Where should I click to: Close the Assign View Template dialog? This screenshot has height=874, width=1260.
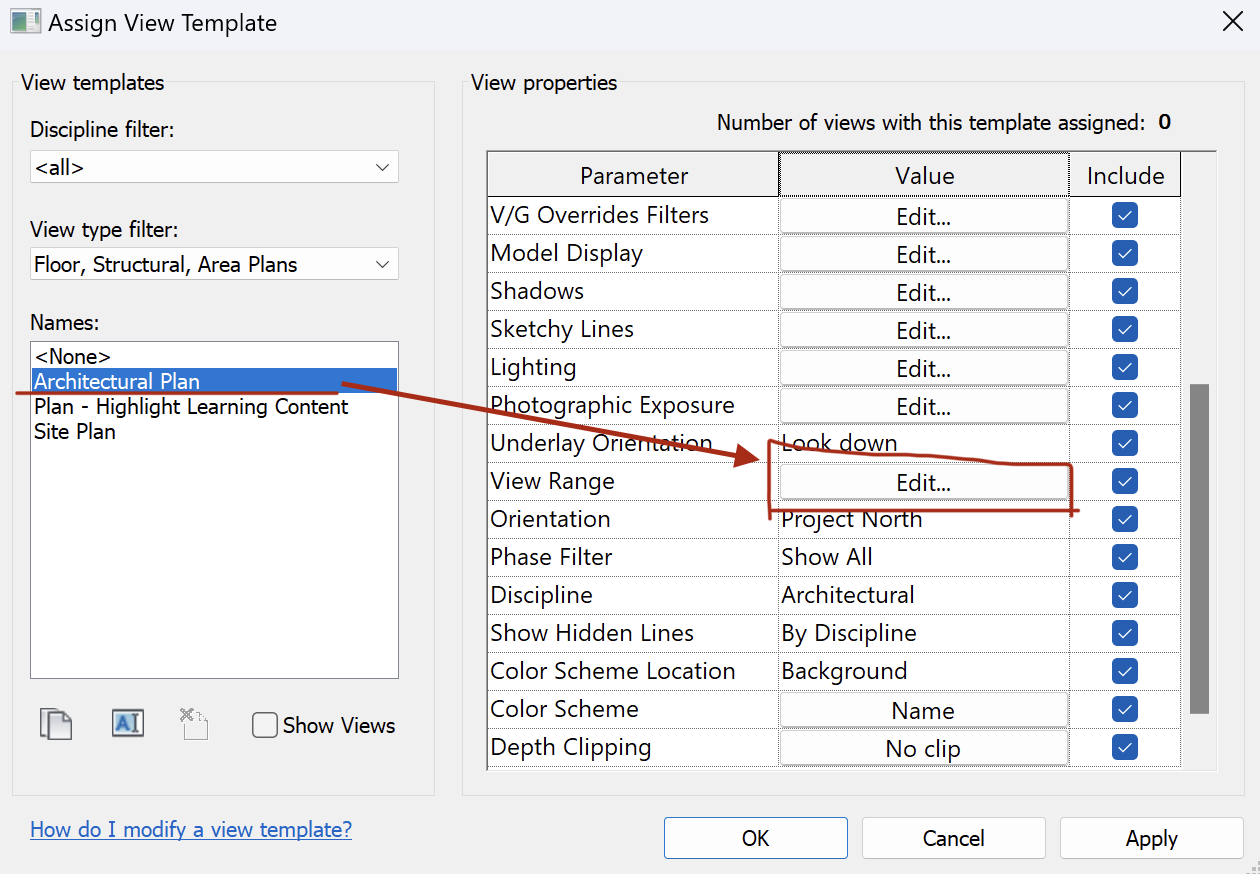pyautogui.click(x=1232, y=22)
